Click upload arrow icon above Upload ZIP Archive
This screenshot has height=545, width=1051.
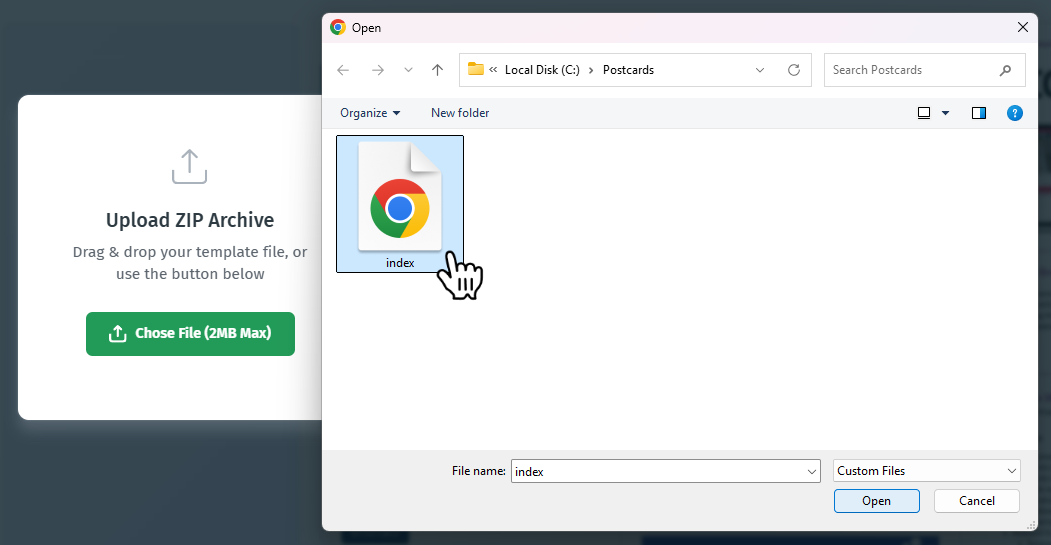click(190, 166)
